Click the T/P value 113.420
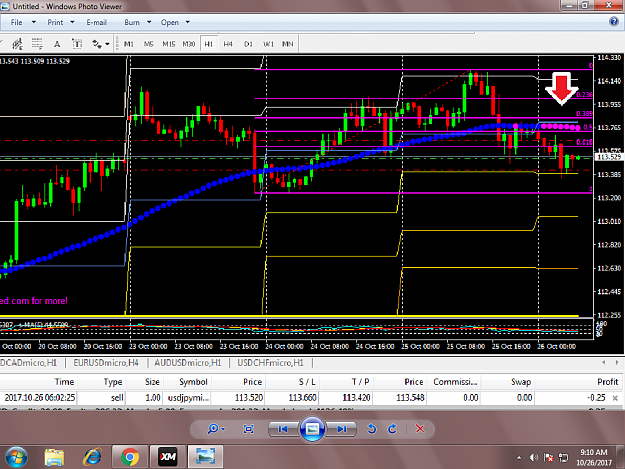Screen dimensions: 625x469 [x=356, y=398]
